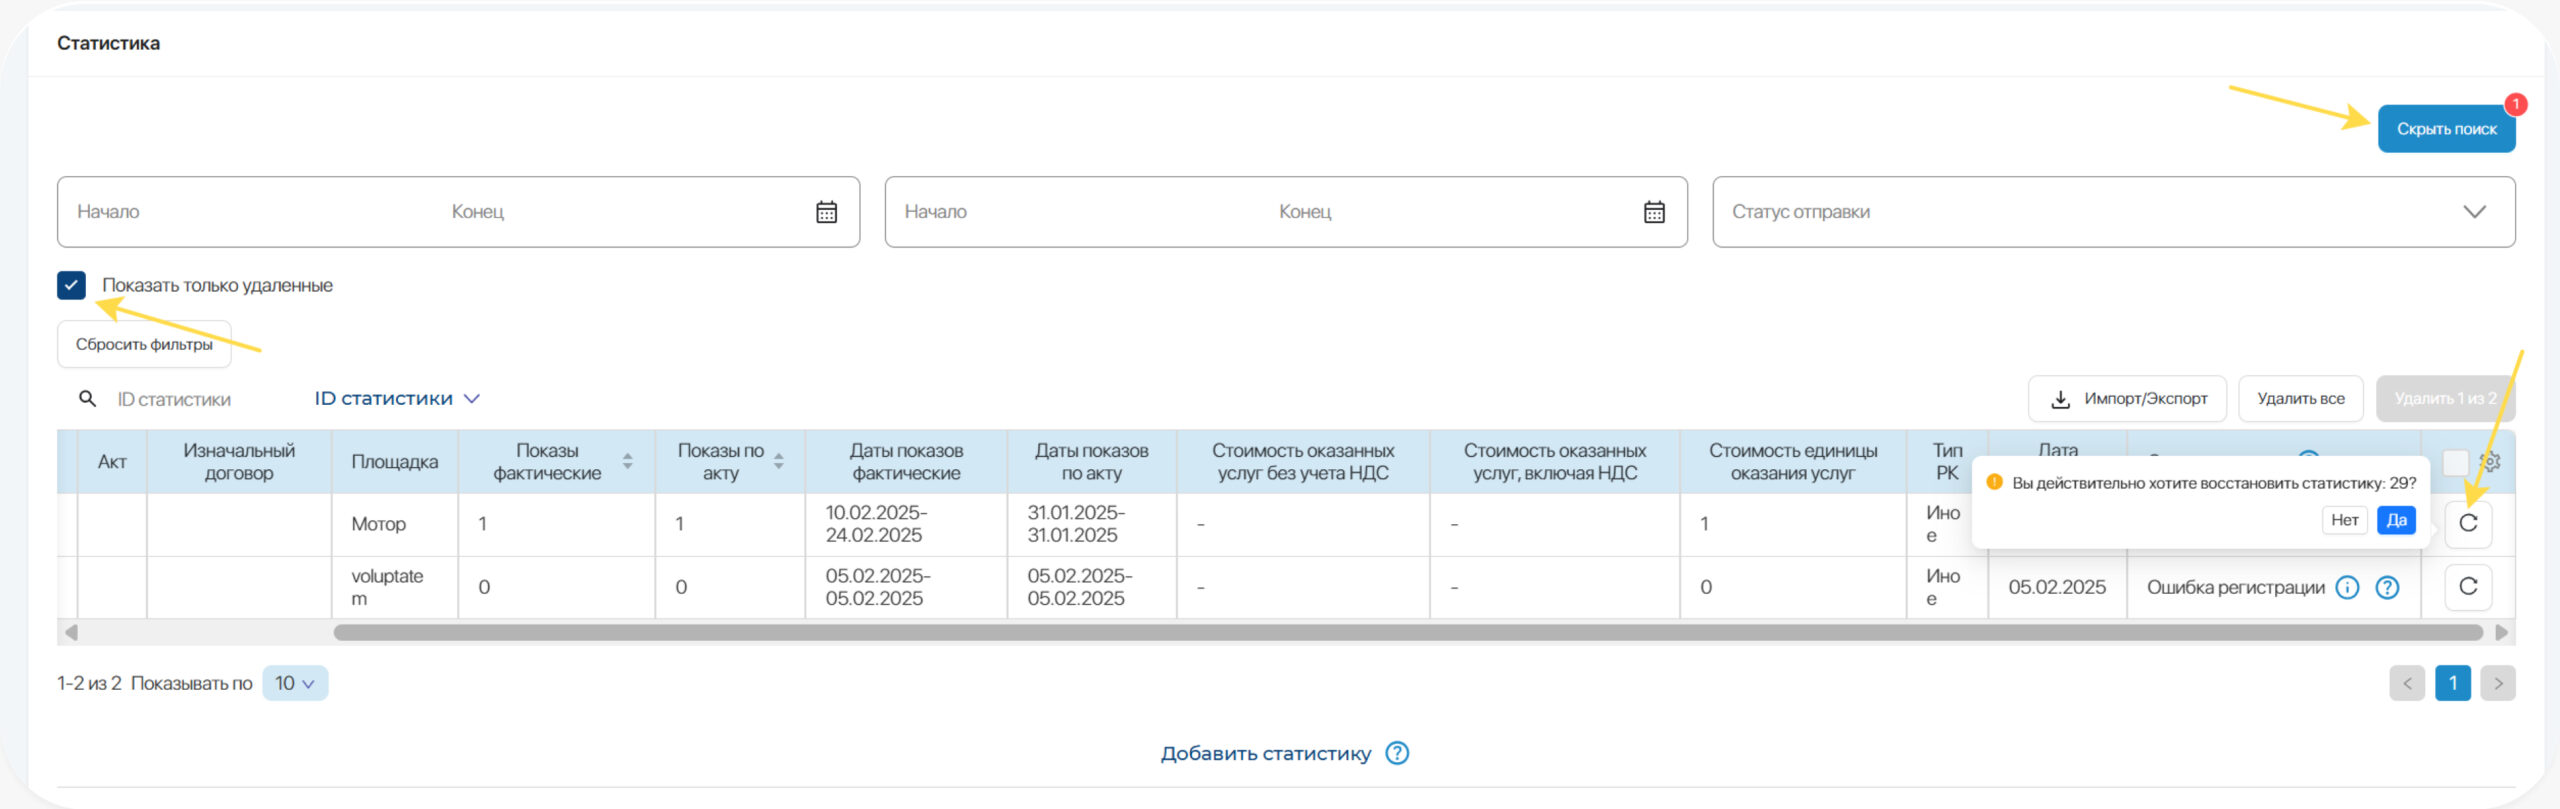Click restore icon in the voluptatem row
This screenshot has height=809, width=2560.
click(2467, 587)
